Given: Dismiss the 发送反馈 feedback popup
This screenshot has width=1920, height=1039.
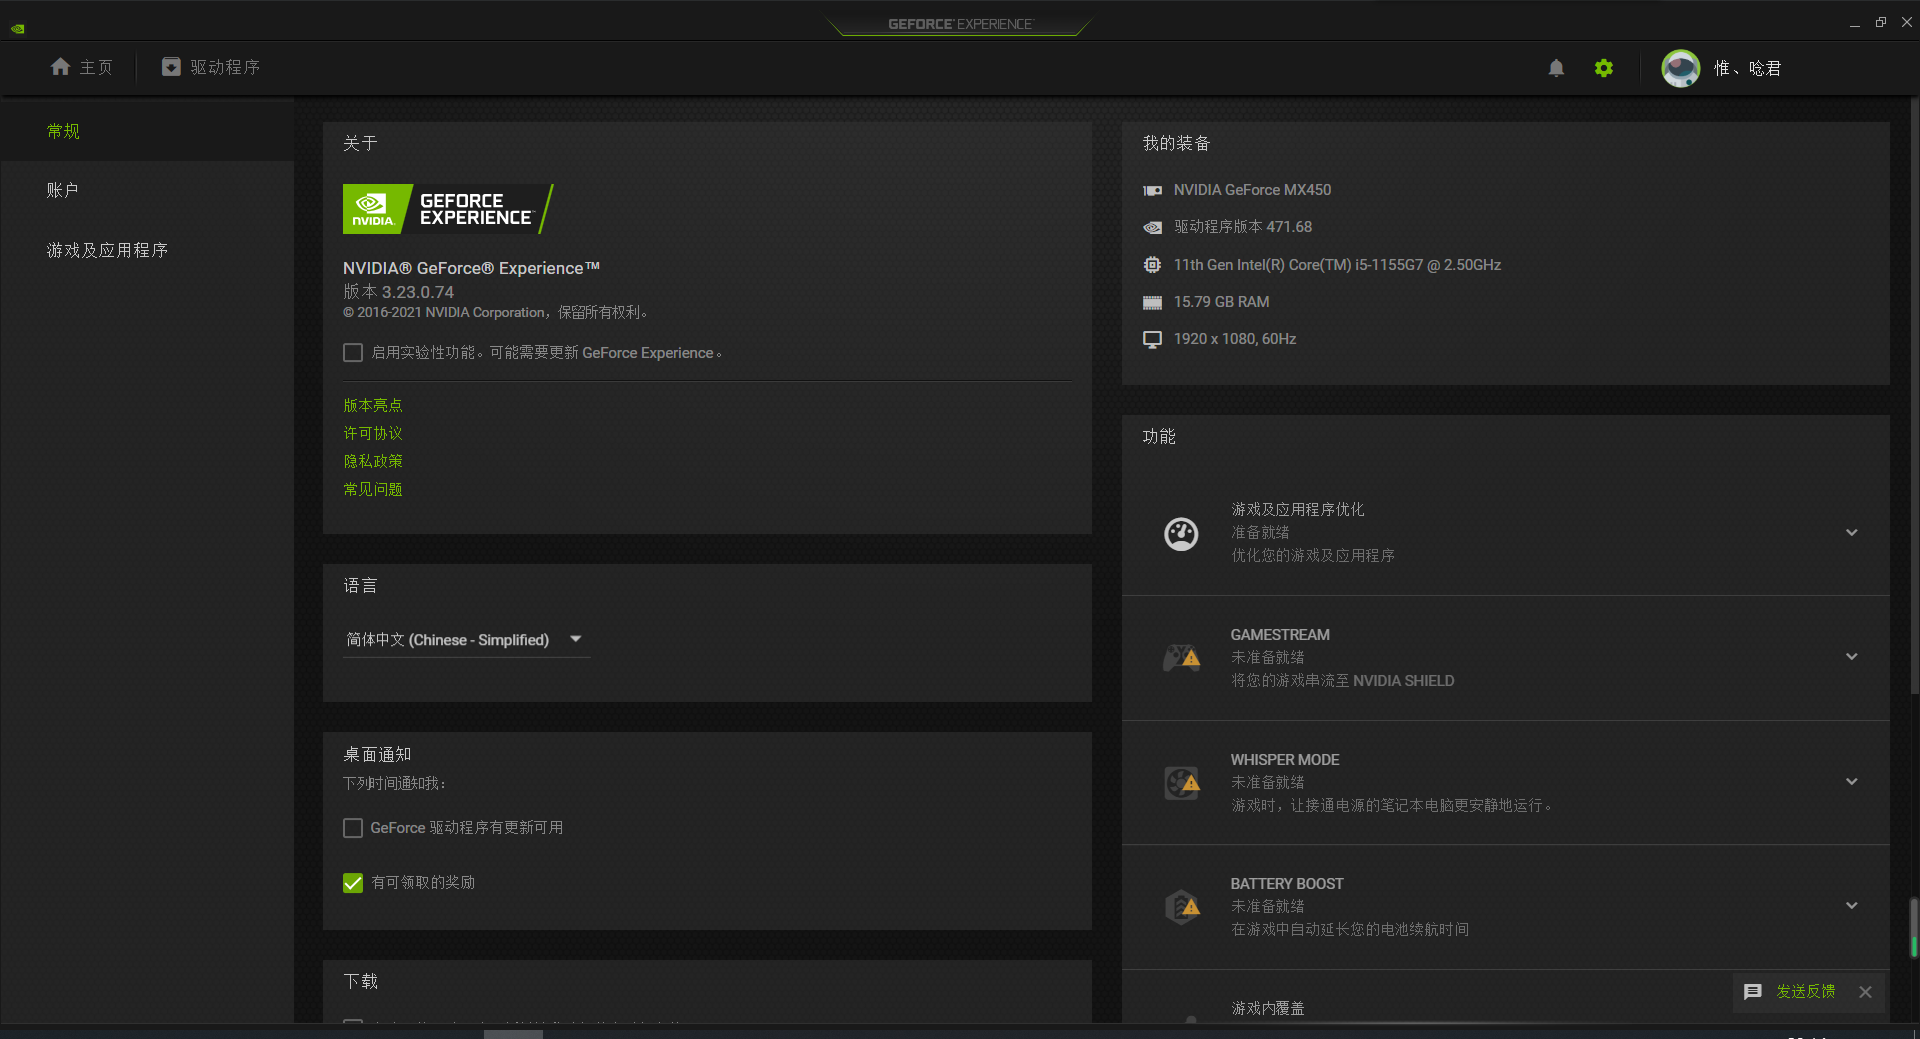Looking at the screenshot, I should [x=1865, y=992].
